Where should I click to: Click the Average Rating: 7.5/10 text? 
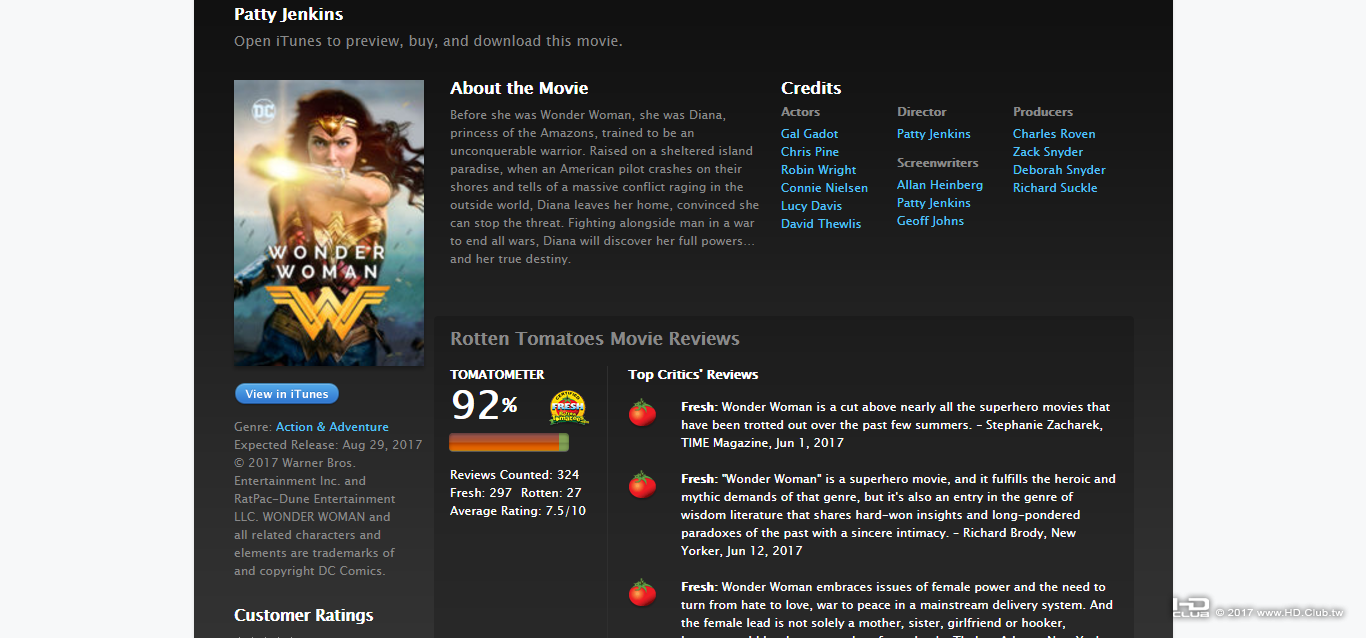click(518, 511)
